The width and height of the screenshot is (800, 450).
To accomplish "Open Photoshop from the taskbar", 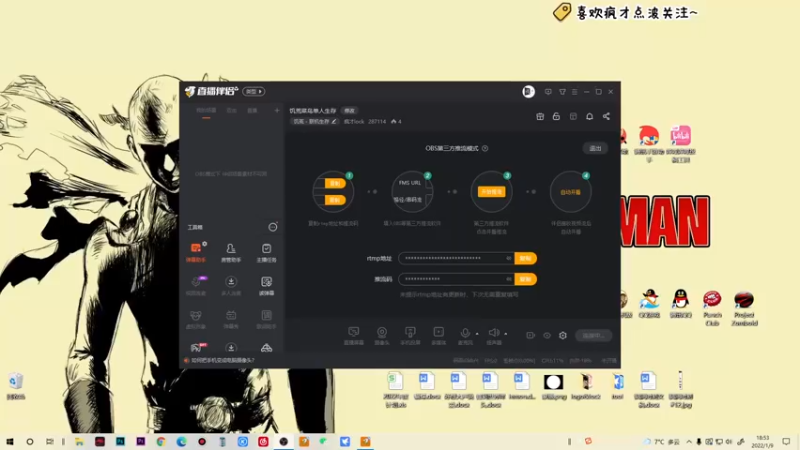I will 120,441.
